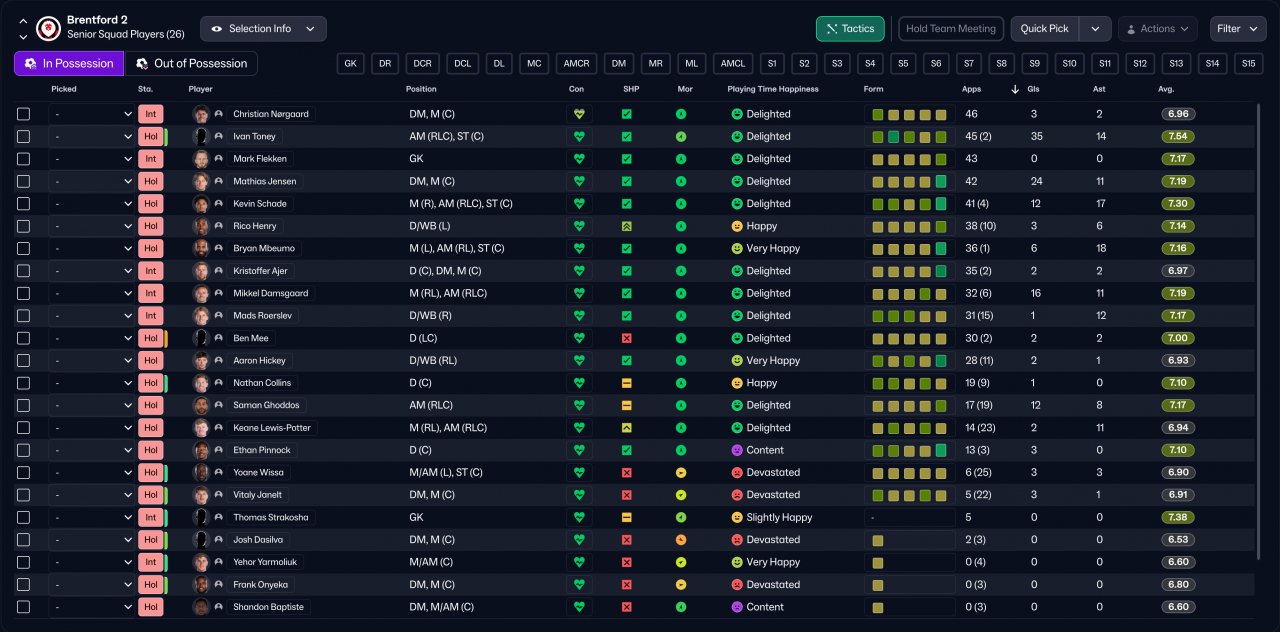Viewport: 1280px width, 632px height.
Task: Tick the checkbox for Christian Nørgaard
Action: click(24, 114)
